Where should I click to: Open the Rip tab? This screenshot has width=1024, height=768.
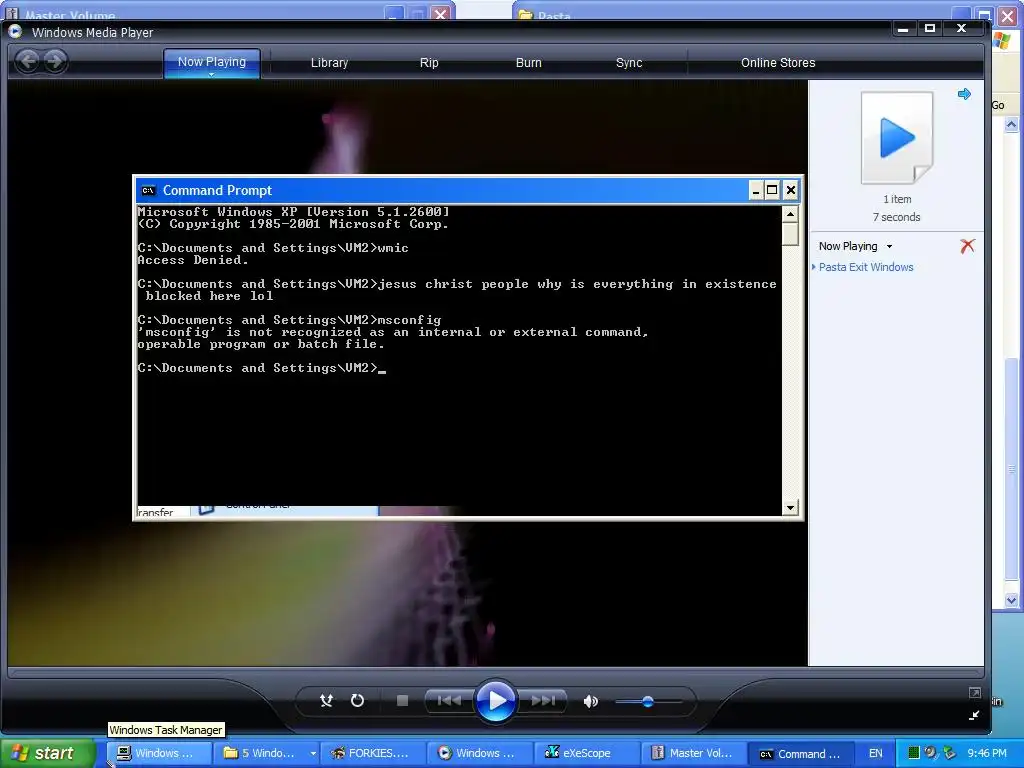[x=429, y=63]
